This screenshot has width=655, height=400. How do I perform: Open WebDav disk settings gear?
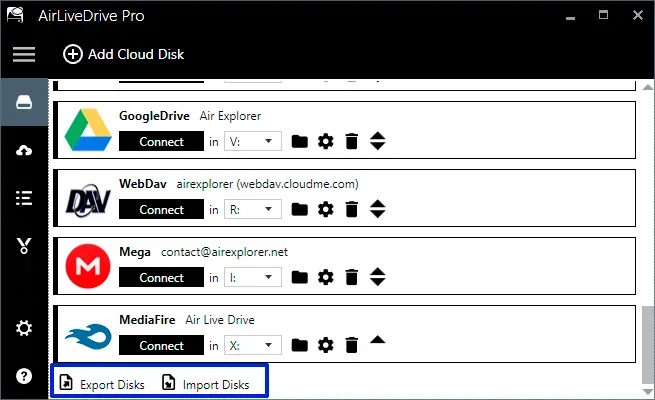pos(325,209)
